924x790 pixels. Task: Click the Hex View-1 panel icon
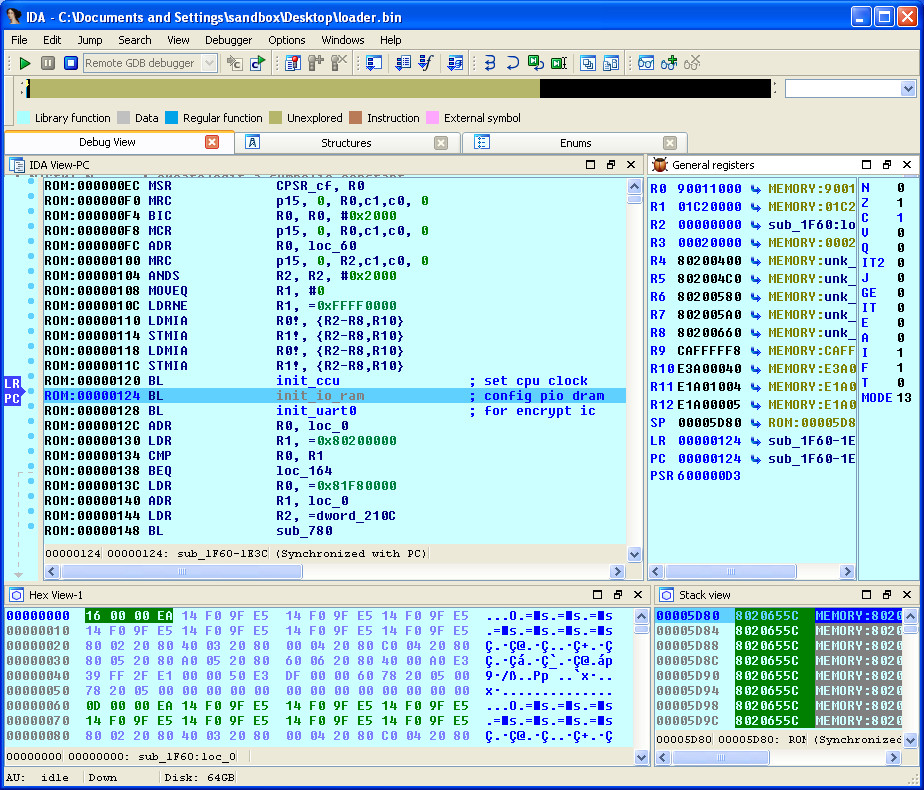pyautogui.click(x=16, y=595)
